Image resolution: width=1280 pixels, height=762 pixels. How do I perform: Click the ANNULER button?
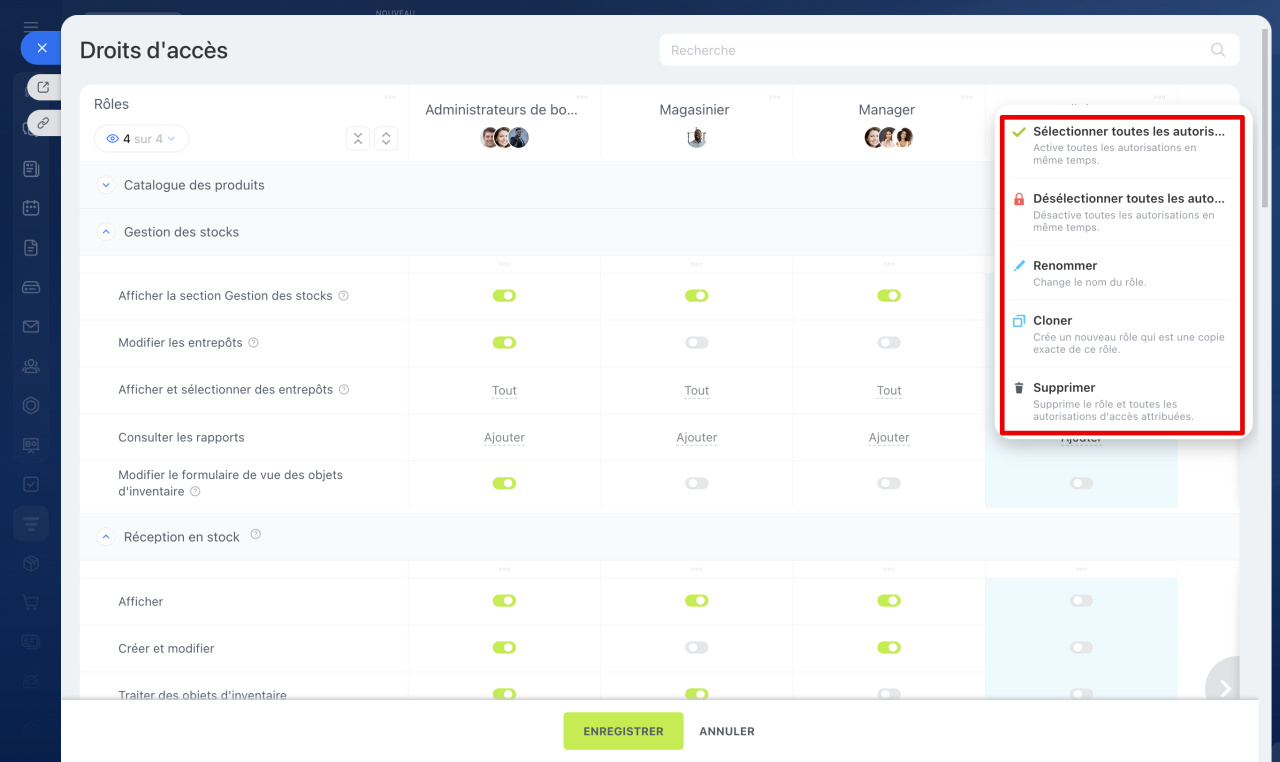click(727, 731)
